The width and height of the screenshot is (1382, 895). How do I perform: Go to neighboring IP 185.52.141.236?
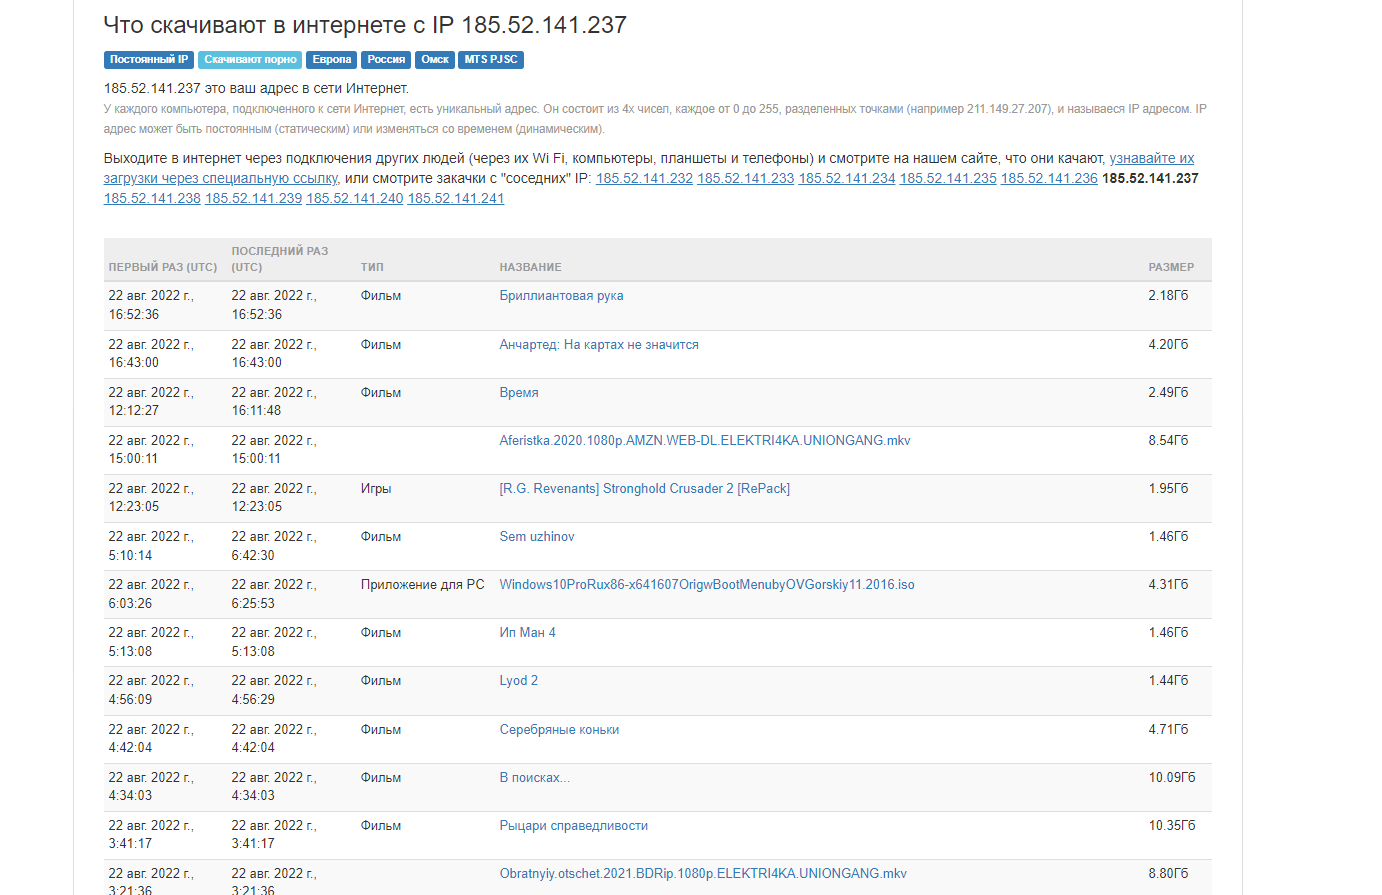pyautogui.click(x=1049, y=178)
